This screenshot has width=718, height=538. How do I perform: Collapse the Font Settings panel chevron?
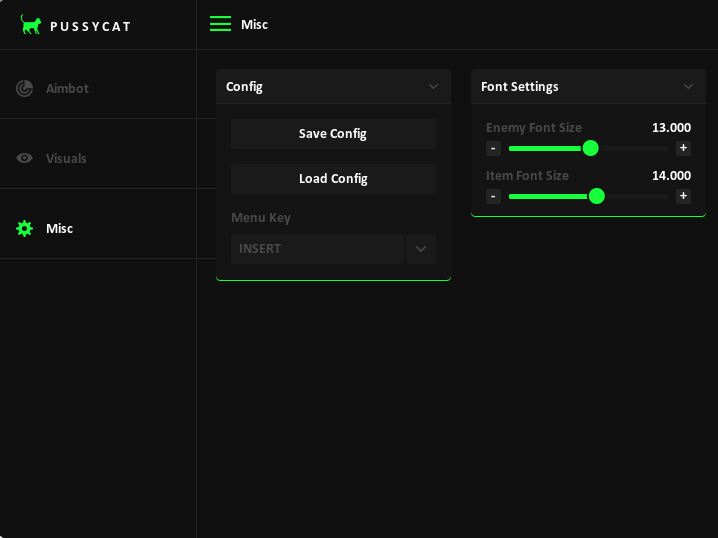(x=688, y=87)
